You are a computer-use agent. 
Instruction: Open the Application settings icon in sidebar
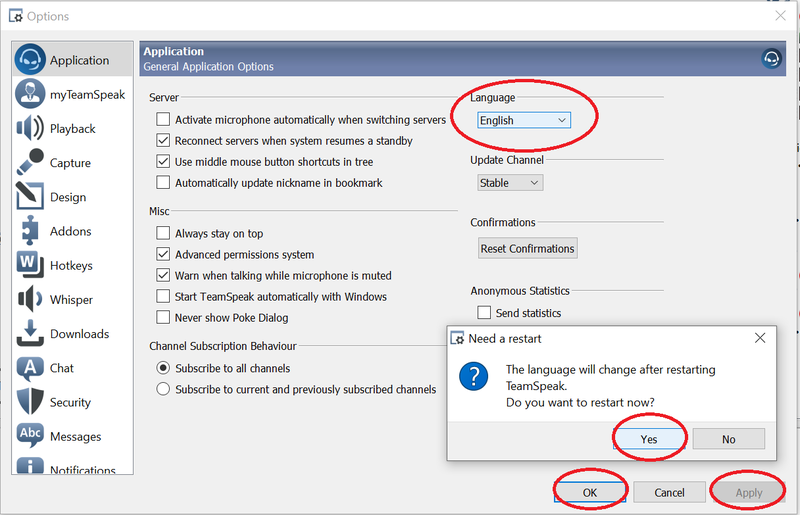30,60
